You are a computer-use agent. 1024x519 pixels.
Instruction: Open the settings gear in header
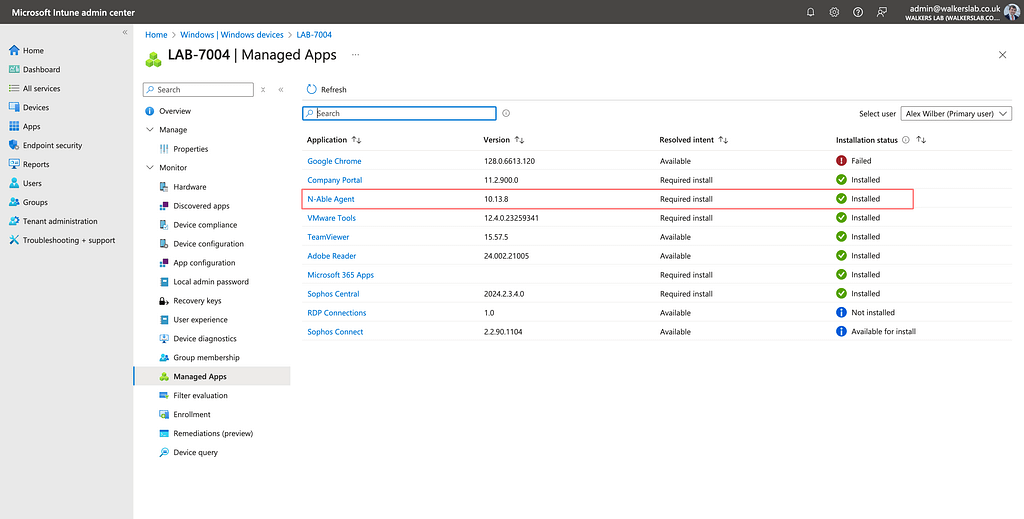coord(834,12)
